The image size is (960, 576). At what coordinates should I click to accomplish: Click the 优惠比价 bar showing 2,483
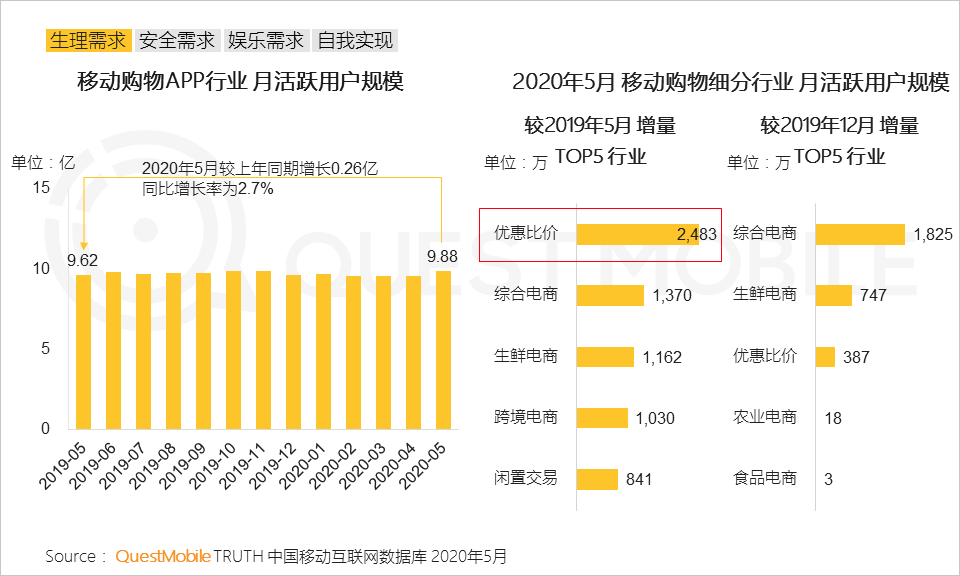(x=638, y=234)
